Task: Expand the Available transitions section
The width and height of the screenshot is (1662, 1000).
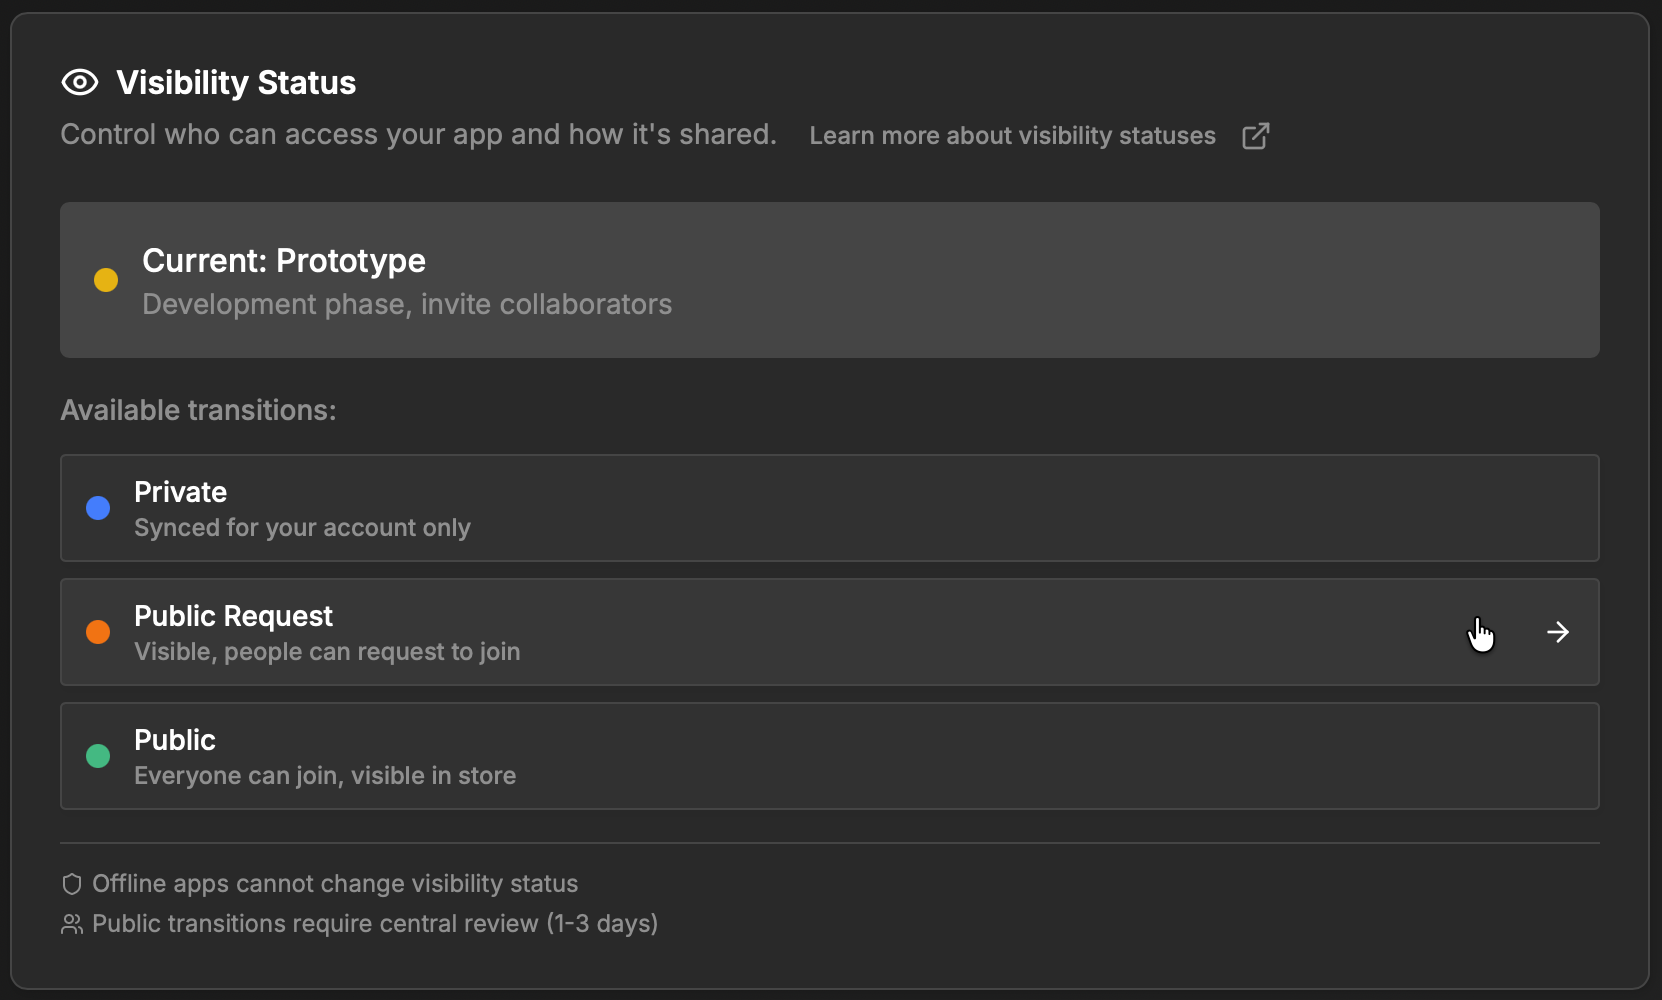Action: (x=198, y=410)
